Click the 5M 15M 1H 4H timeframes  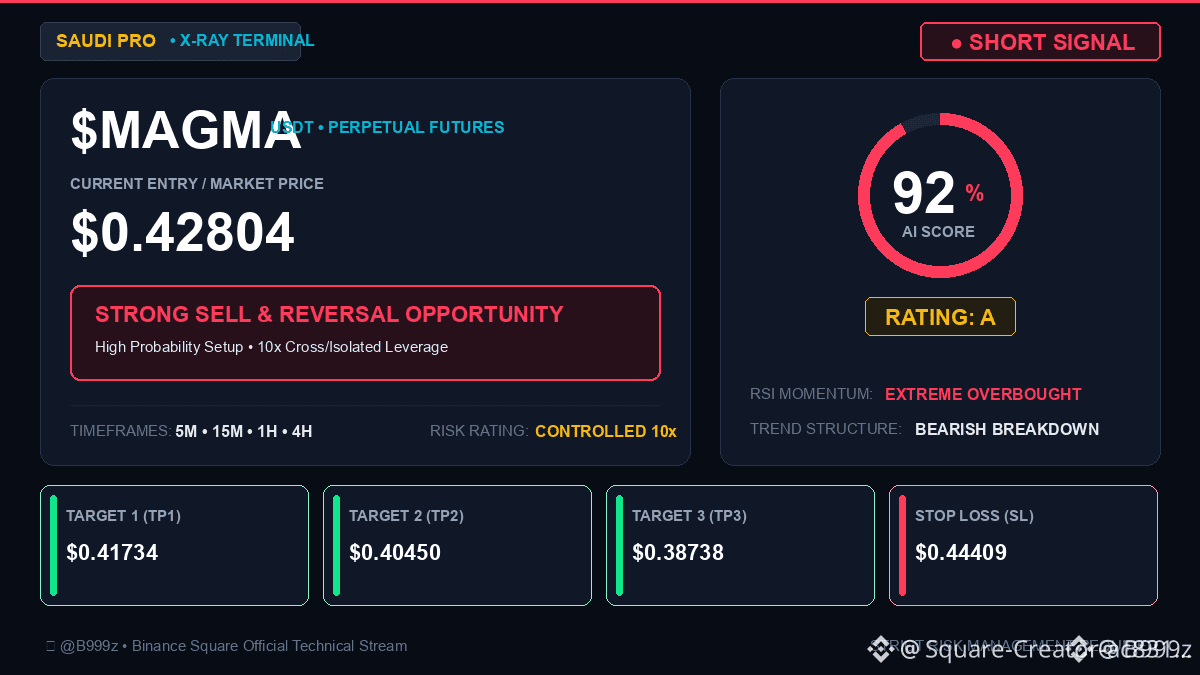pos(244,432)
